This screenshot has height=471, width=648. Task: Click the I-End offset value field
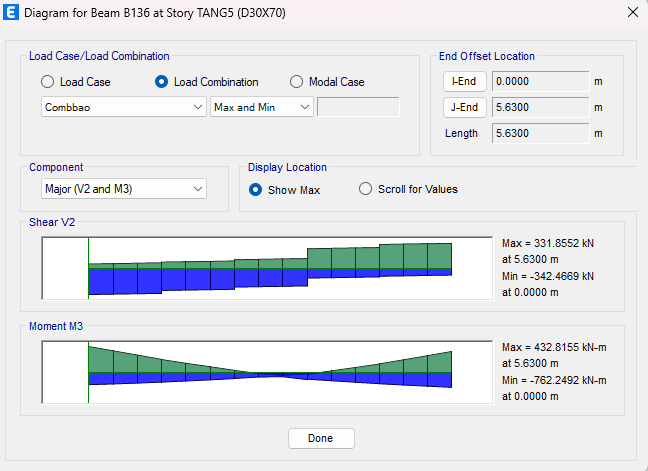click(x=539, y=81)
